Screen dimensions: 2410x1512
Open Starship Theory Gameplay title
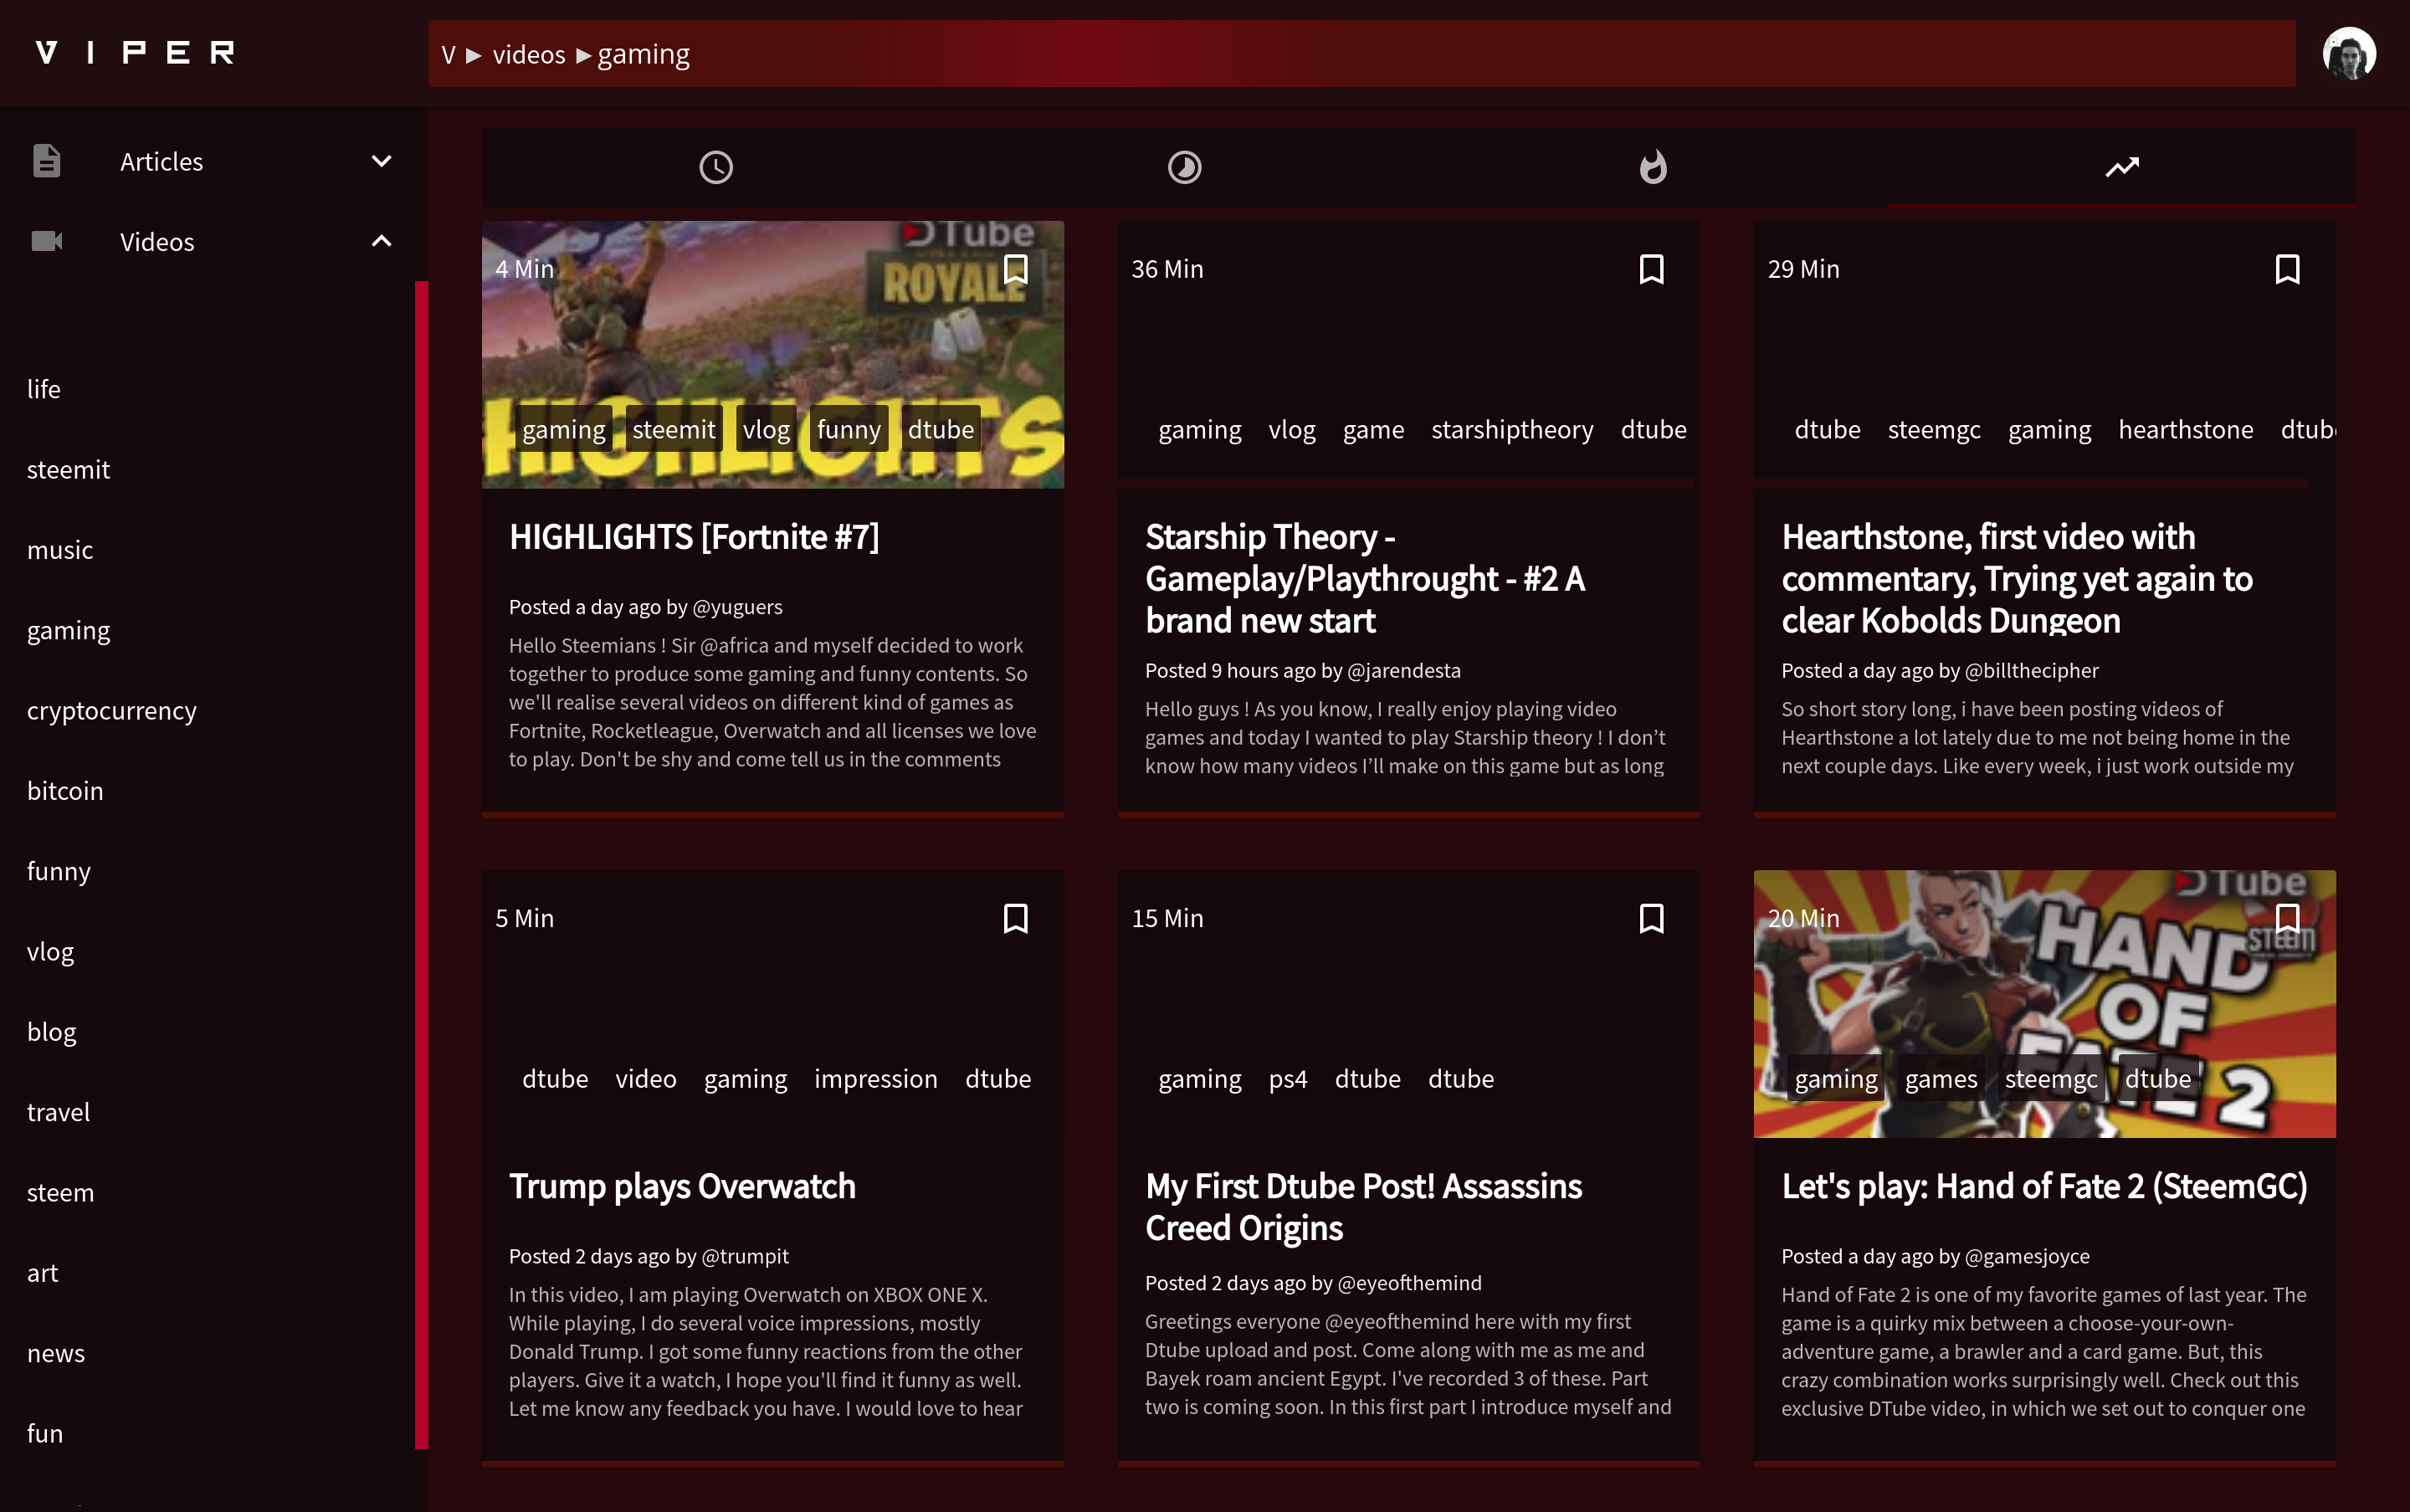(x=1365, y=579)
